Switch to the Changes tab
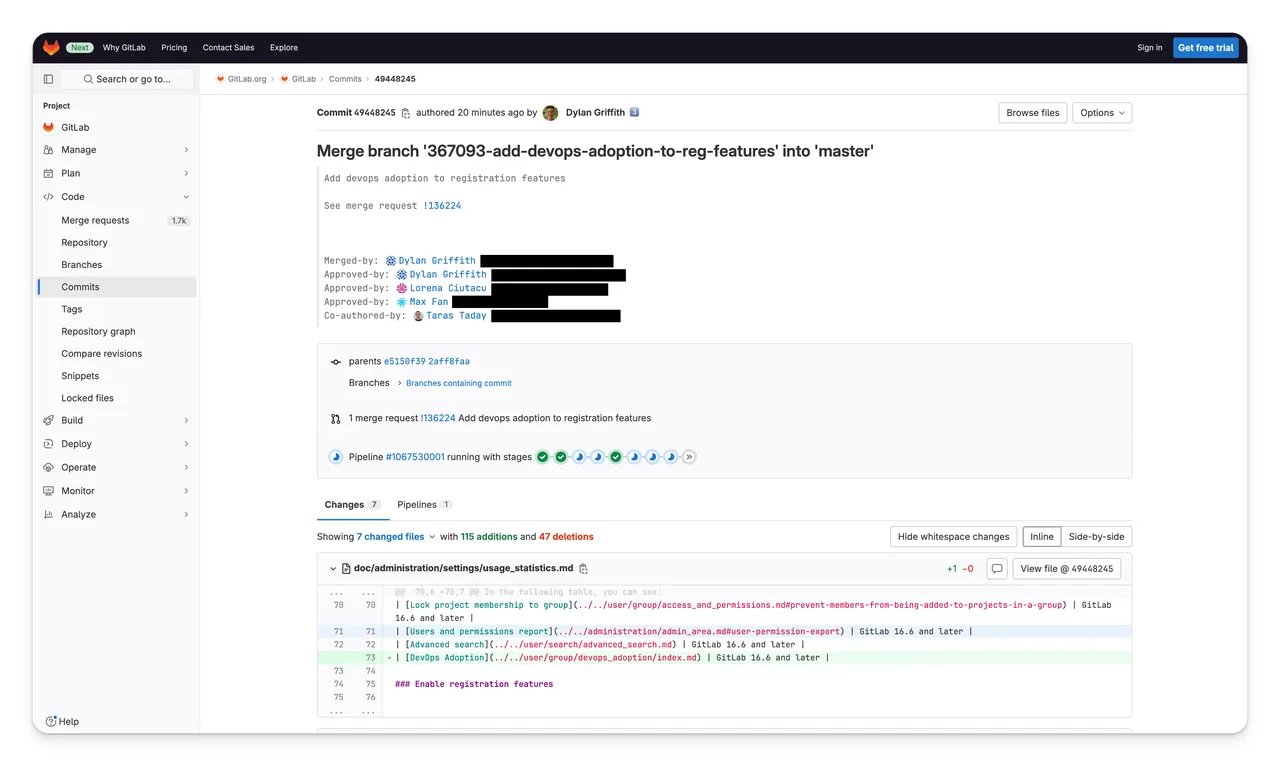Viewport: 1280px width, 766px height. point(352,505)
